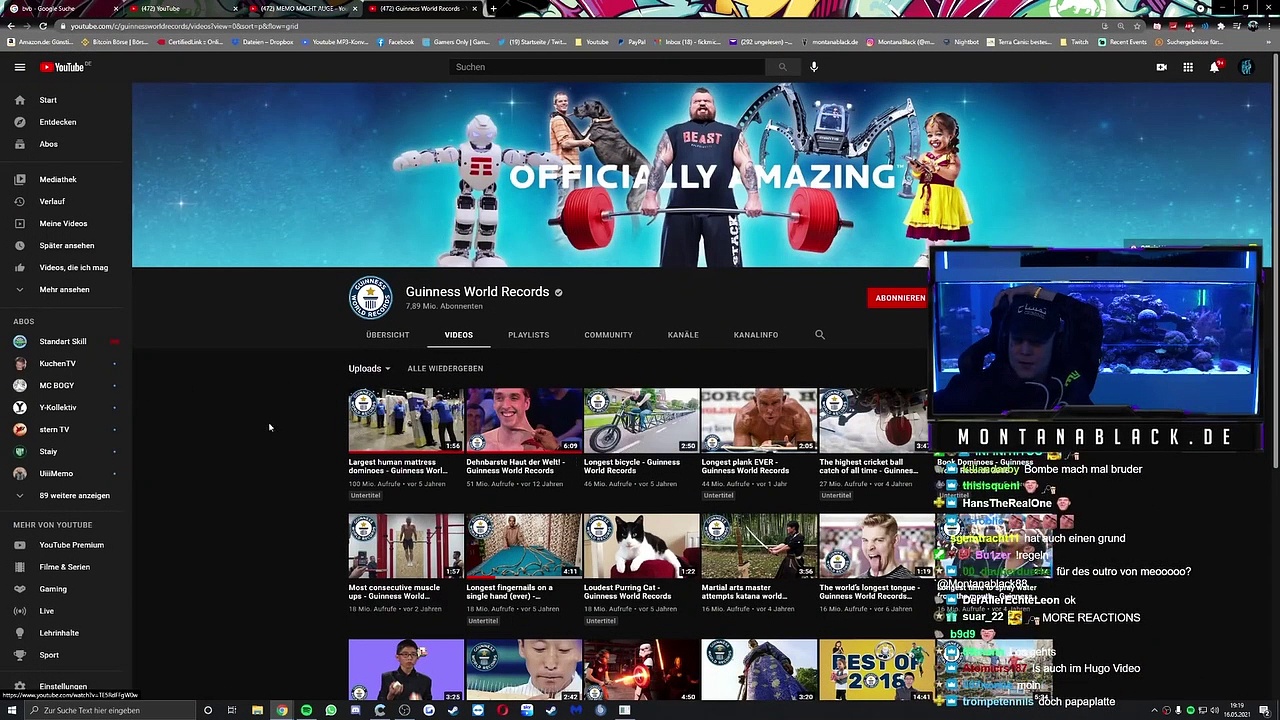
Task: Click the red Abonnieren button
Action: (x=899, y=298)
